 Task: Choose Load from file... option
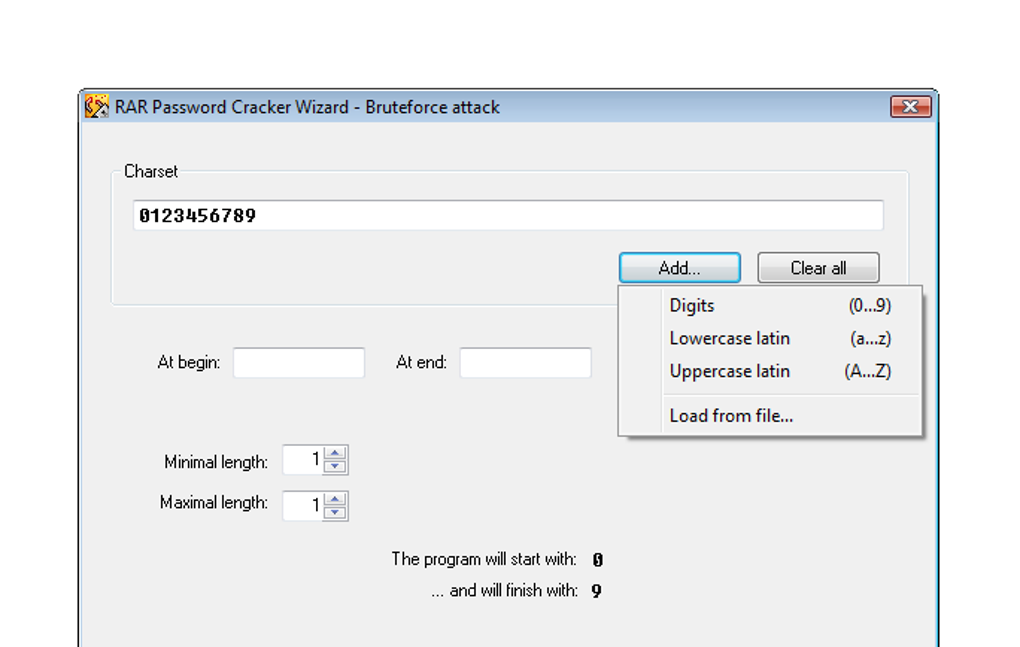click(x=731, y=416)
